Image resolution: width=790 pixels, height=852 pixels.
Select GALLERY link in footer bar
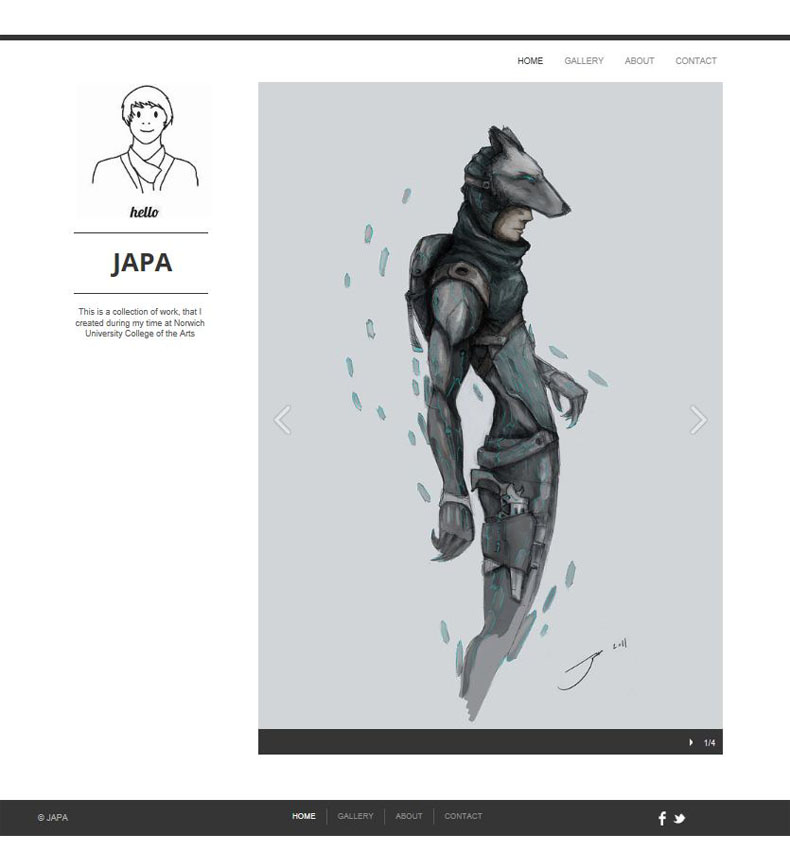click(x=355, y=816)
